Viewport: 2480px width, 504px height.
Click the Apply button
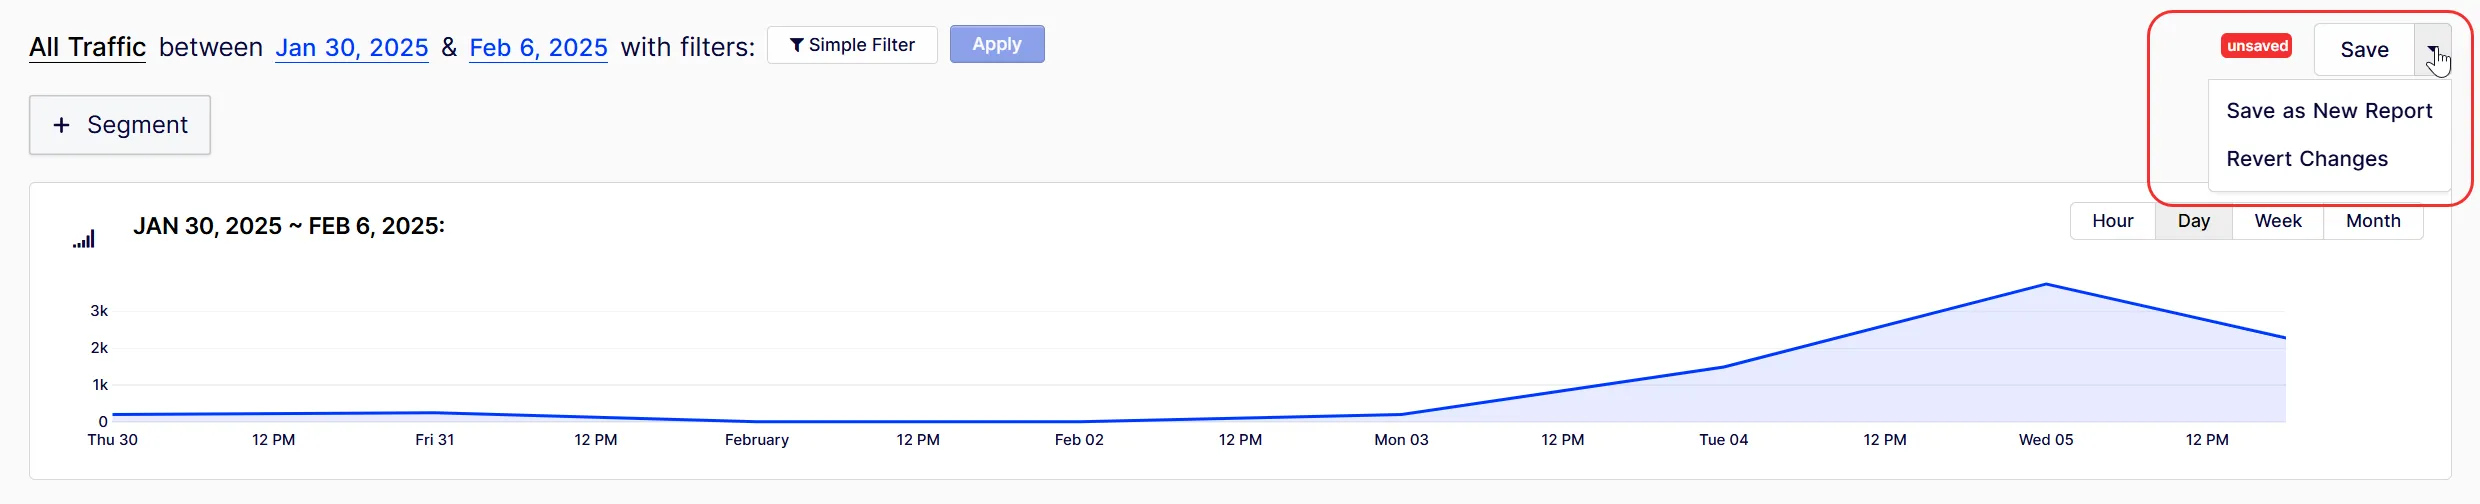point(997,44)
